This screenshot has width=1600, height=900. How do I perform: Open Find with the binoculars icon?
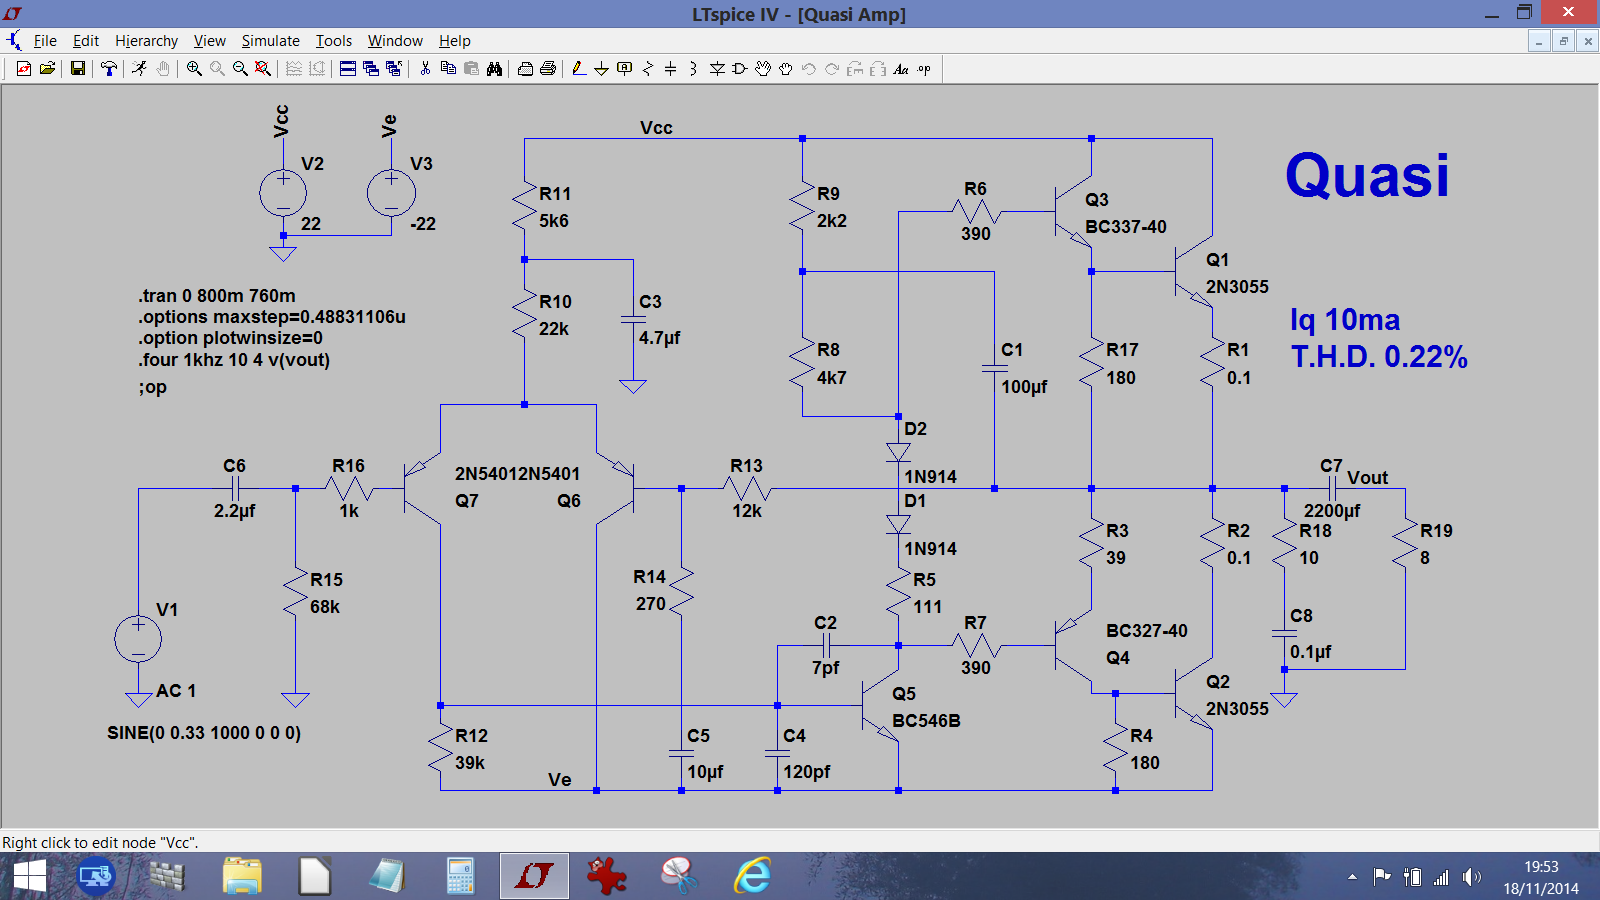pyautogui.click(x=494, y=69)
